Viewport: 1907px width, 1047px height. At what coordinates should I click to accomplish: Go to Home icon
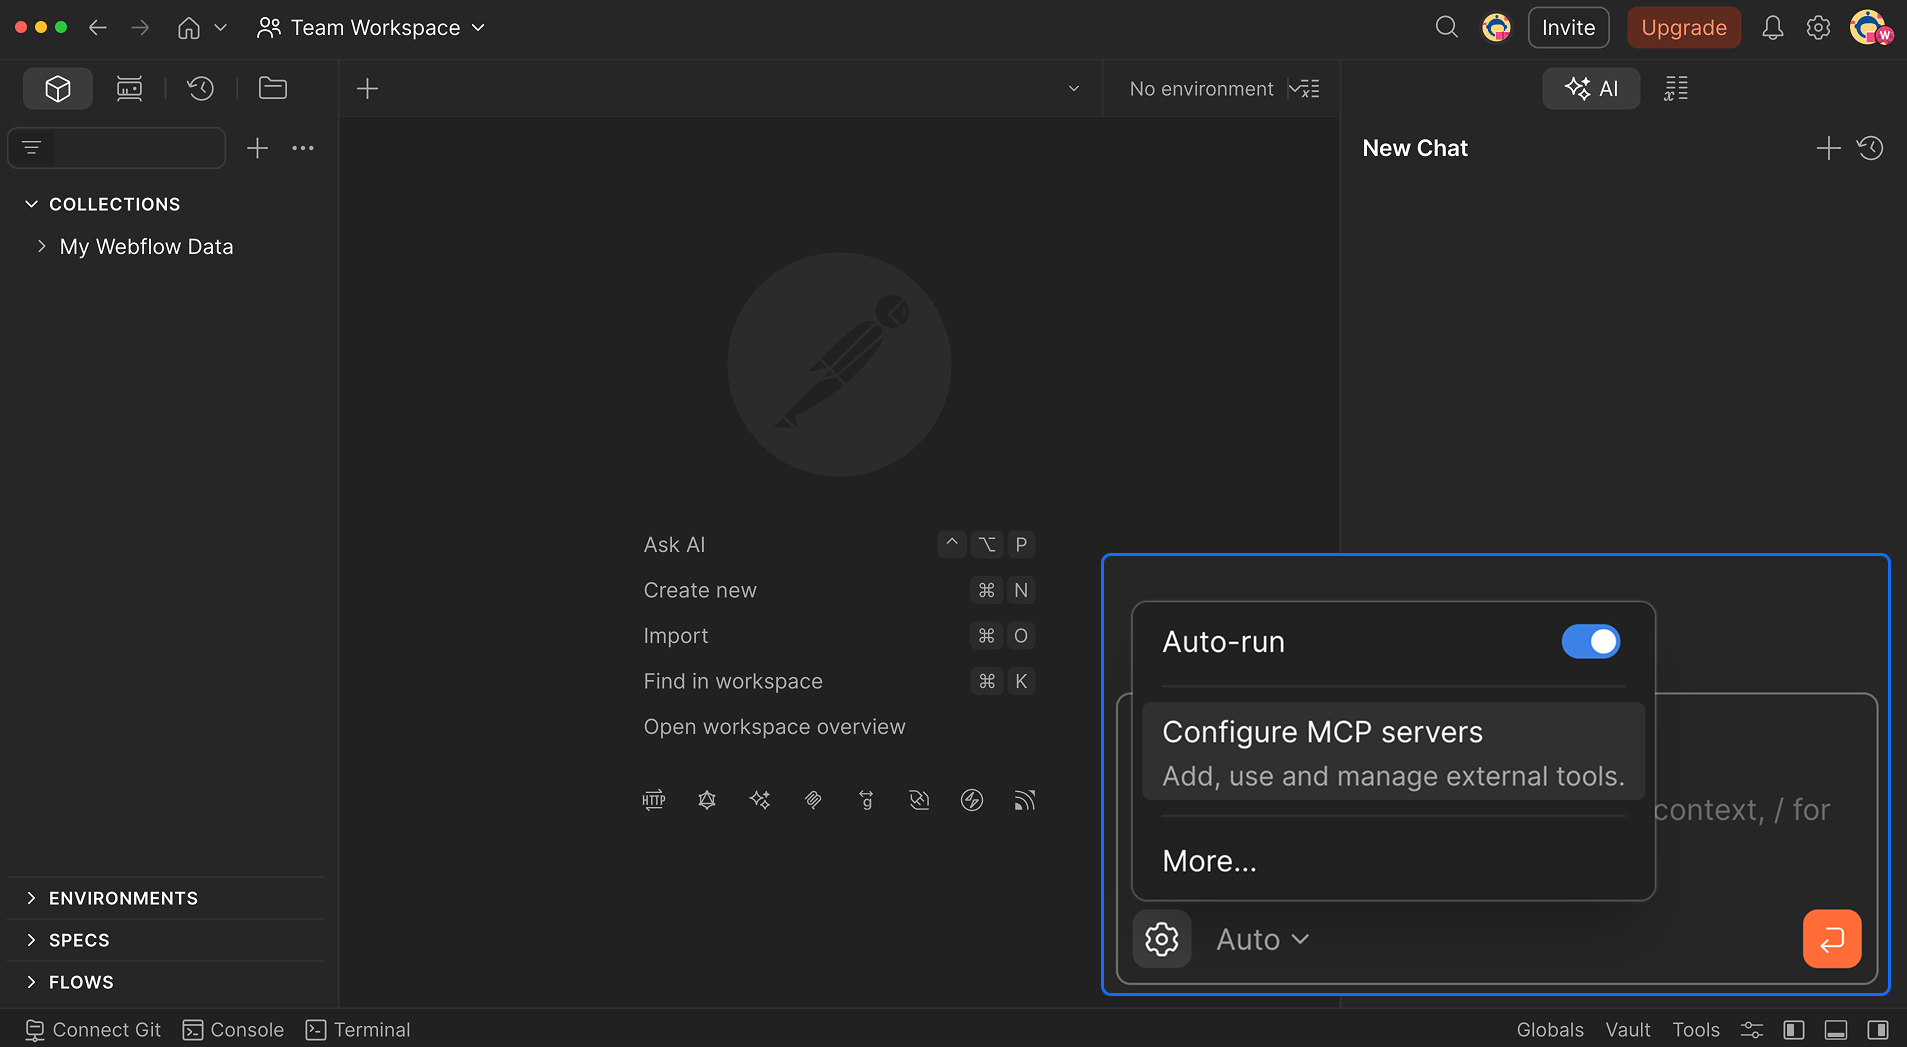coord(189,27)
